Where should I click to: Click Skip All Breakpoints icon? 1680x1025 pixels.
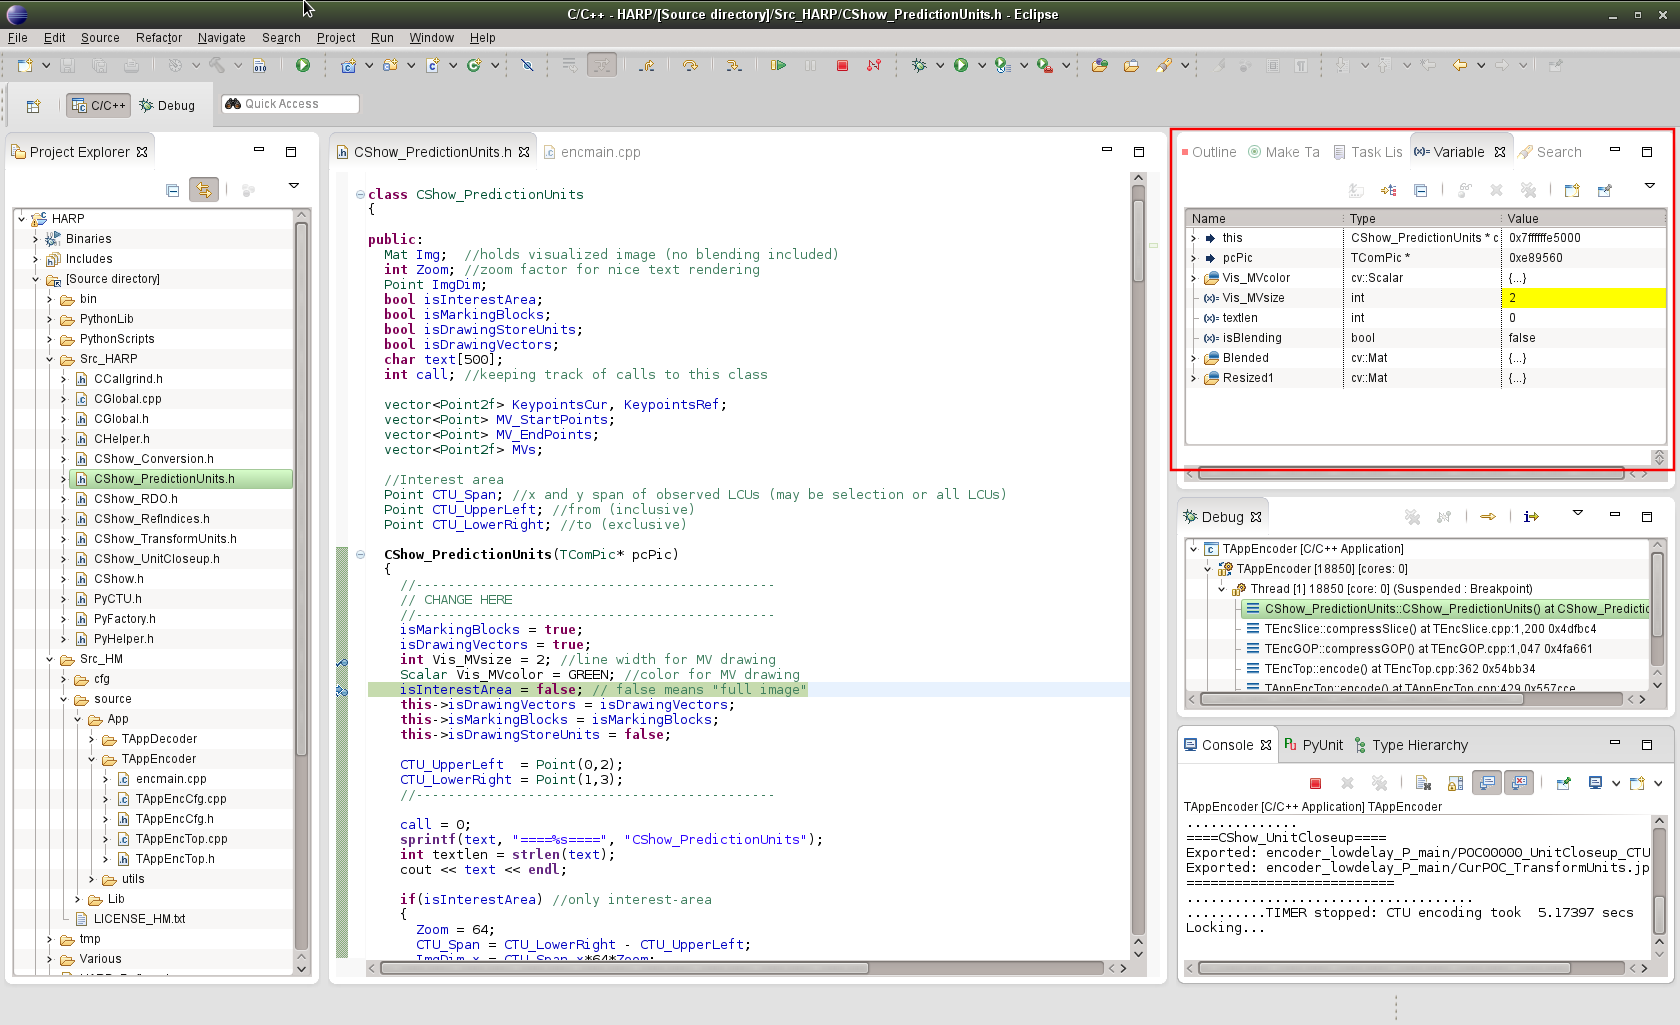[527, 66]
